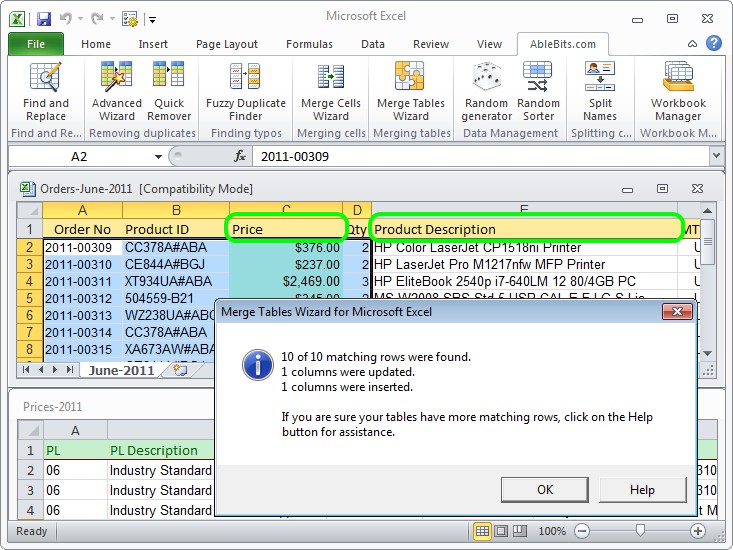Launch the Advanced Wizard duplicate remover

116,92
